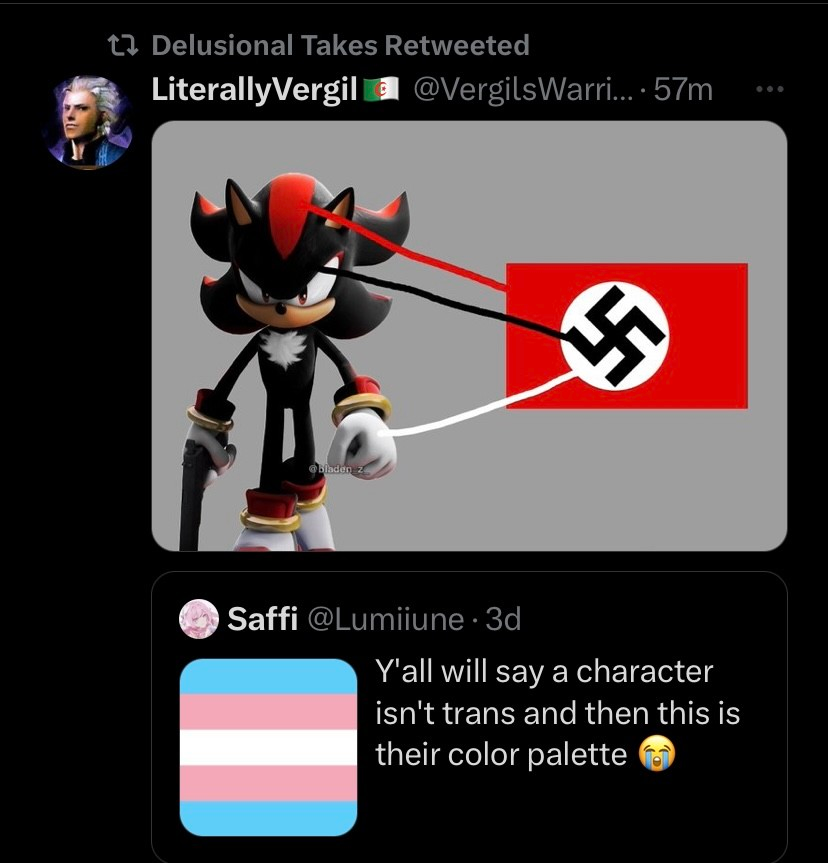Click Saffi's small profile avatar
The image size is (828, 863).
pos(198,619)
